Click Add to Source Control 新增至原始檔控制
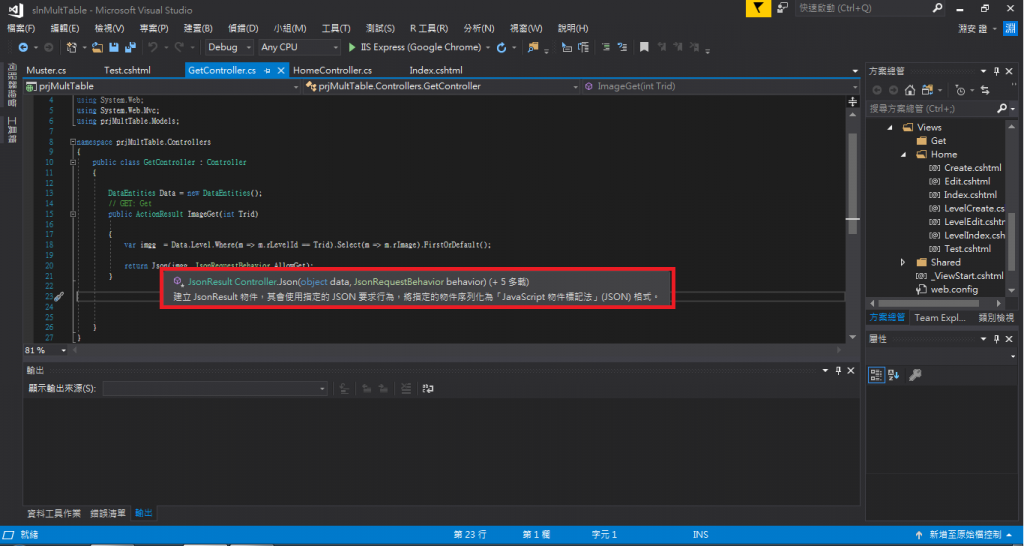 pos(963,535)
